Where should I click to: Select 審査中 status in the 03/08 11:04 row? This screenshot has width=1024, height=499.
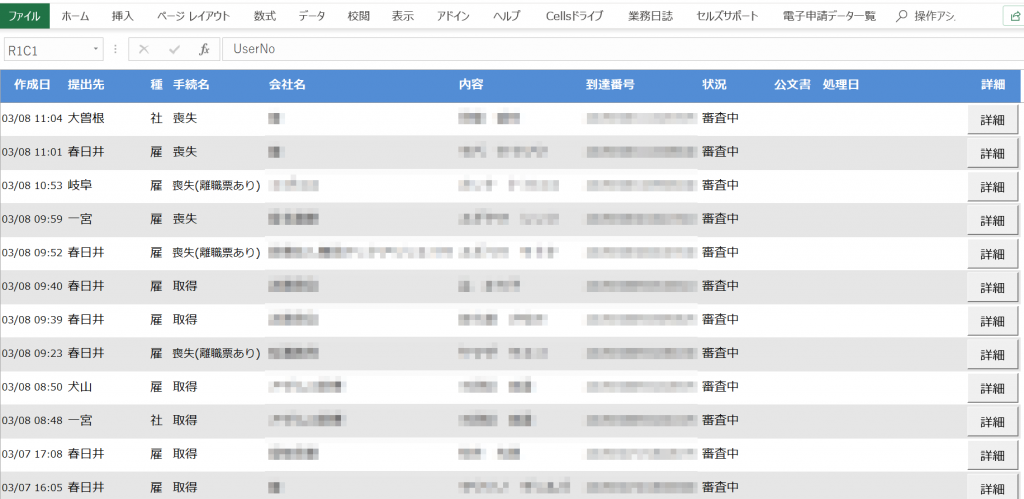(720, 118)
